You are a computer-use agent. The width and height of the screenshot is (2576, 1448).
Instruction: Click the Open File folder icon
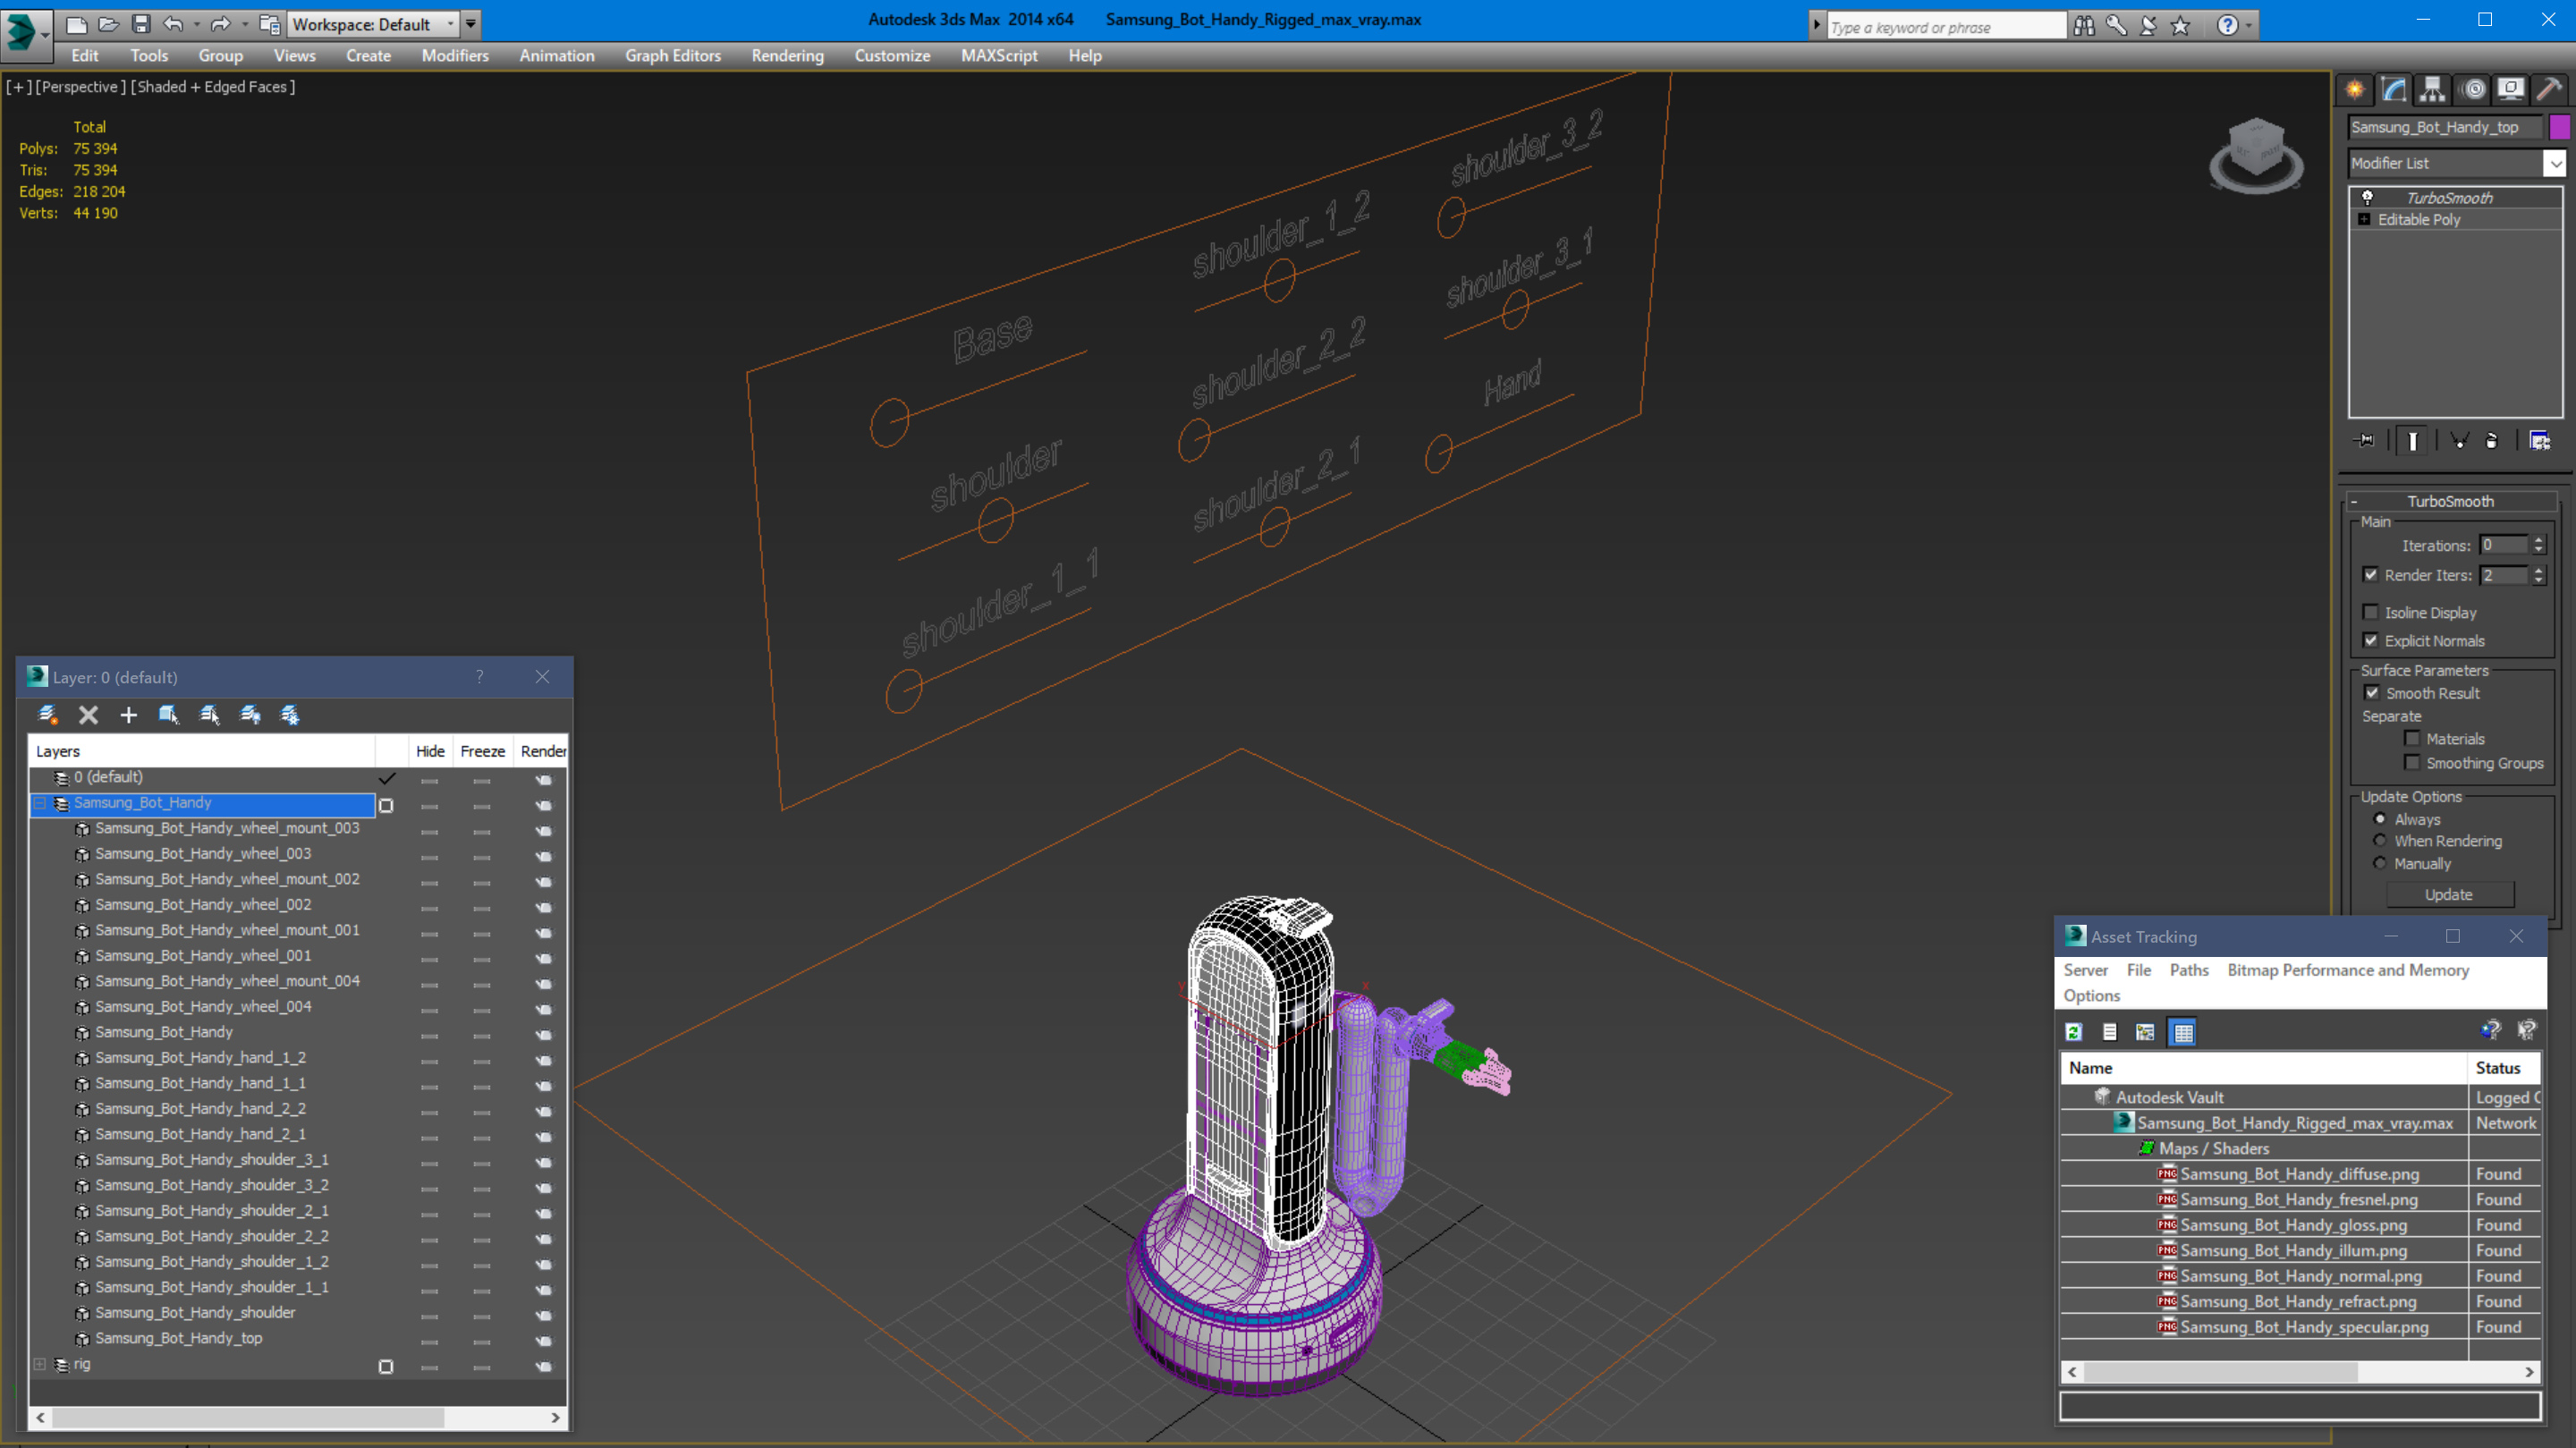(109, 24)
